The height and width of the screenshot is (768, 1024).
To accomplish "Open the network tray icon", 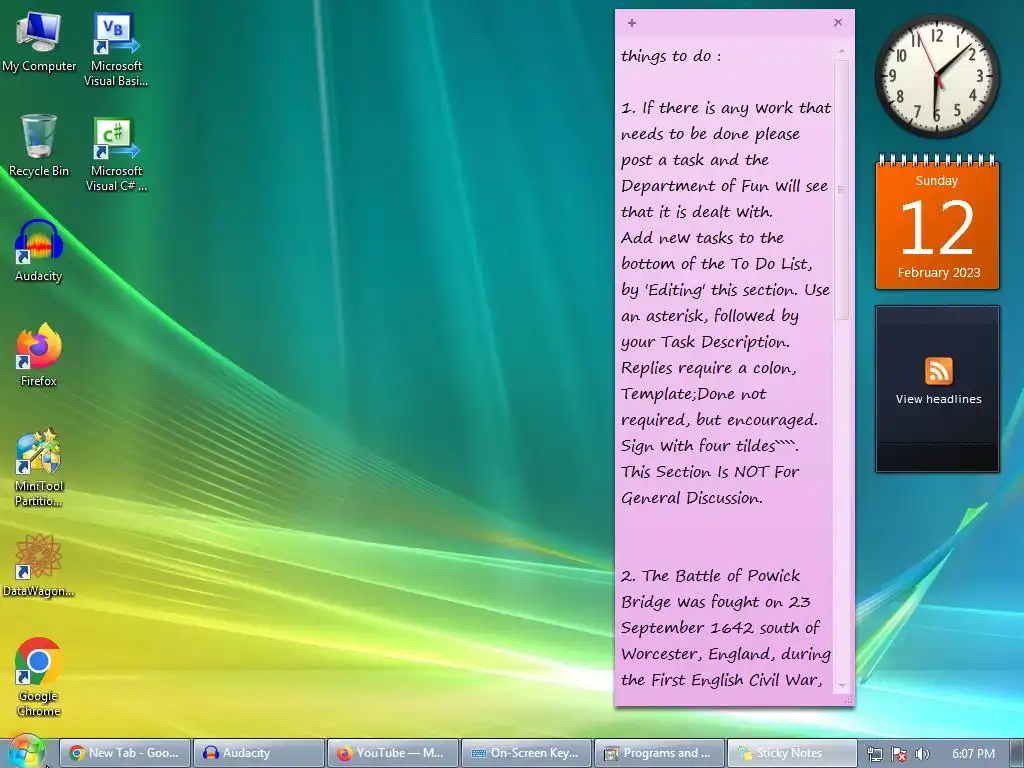I will pyautogui.click(x=874, y=754).
